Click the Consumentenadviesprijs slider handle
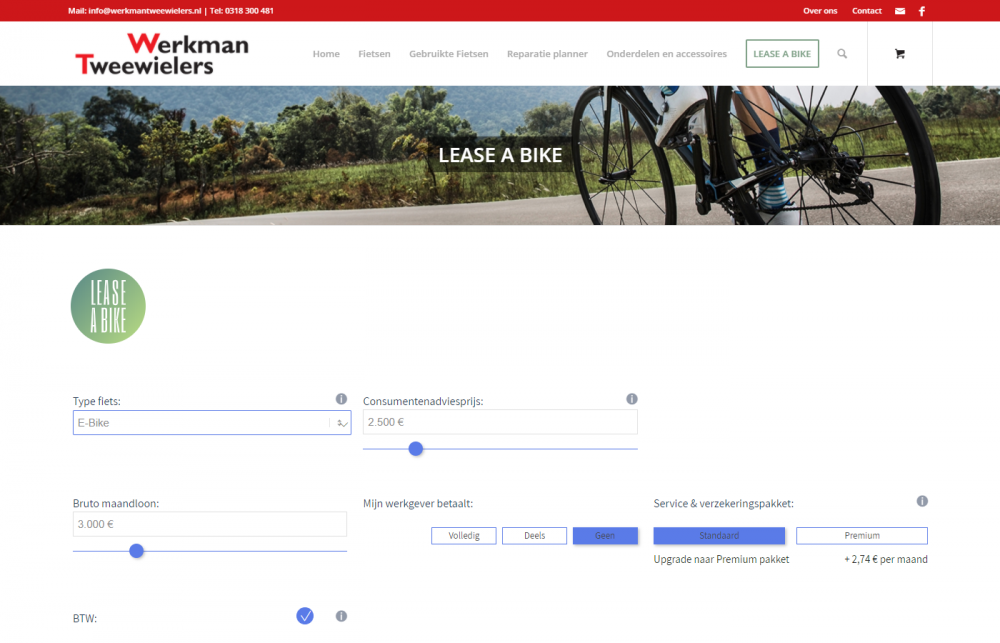 pyautogui.click(x=416, y=448)
